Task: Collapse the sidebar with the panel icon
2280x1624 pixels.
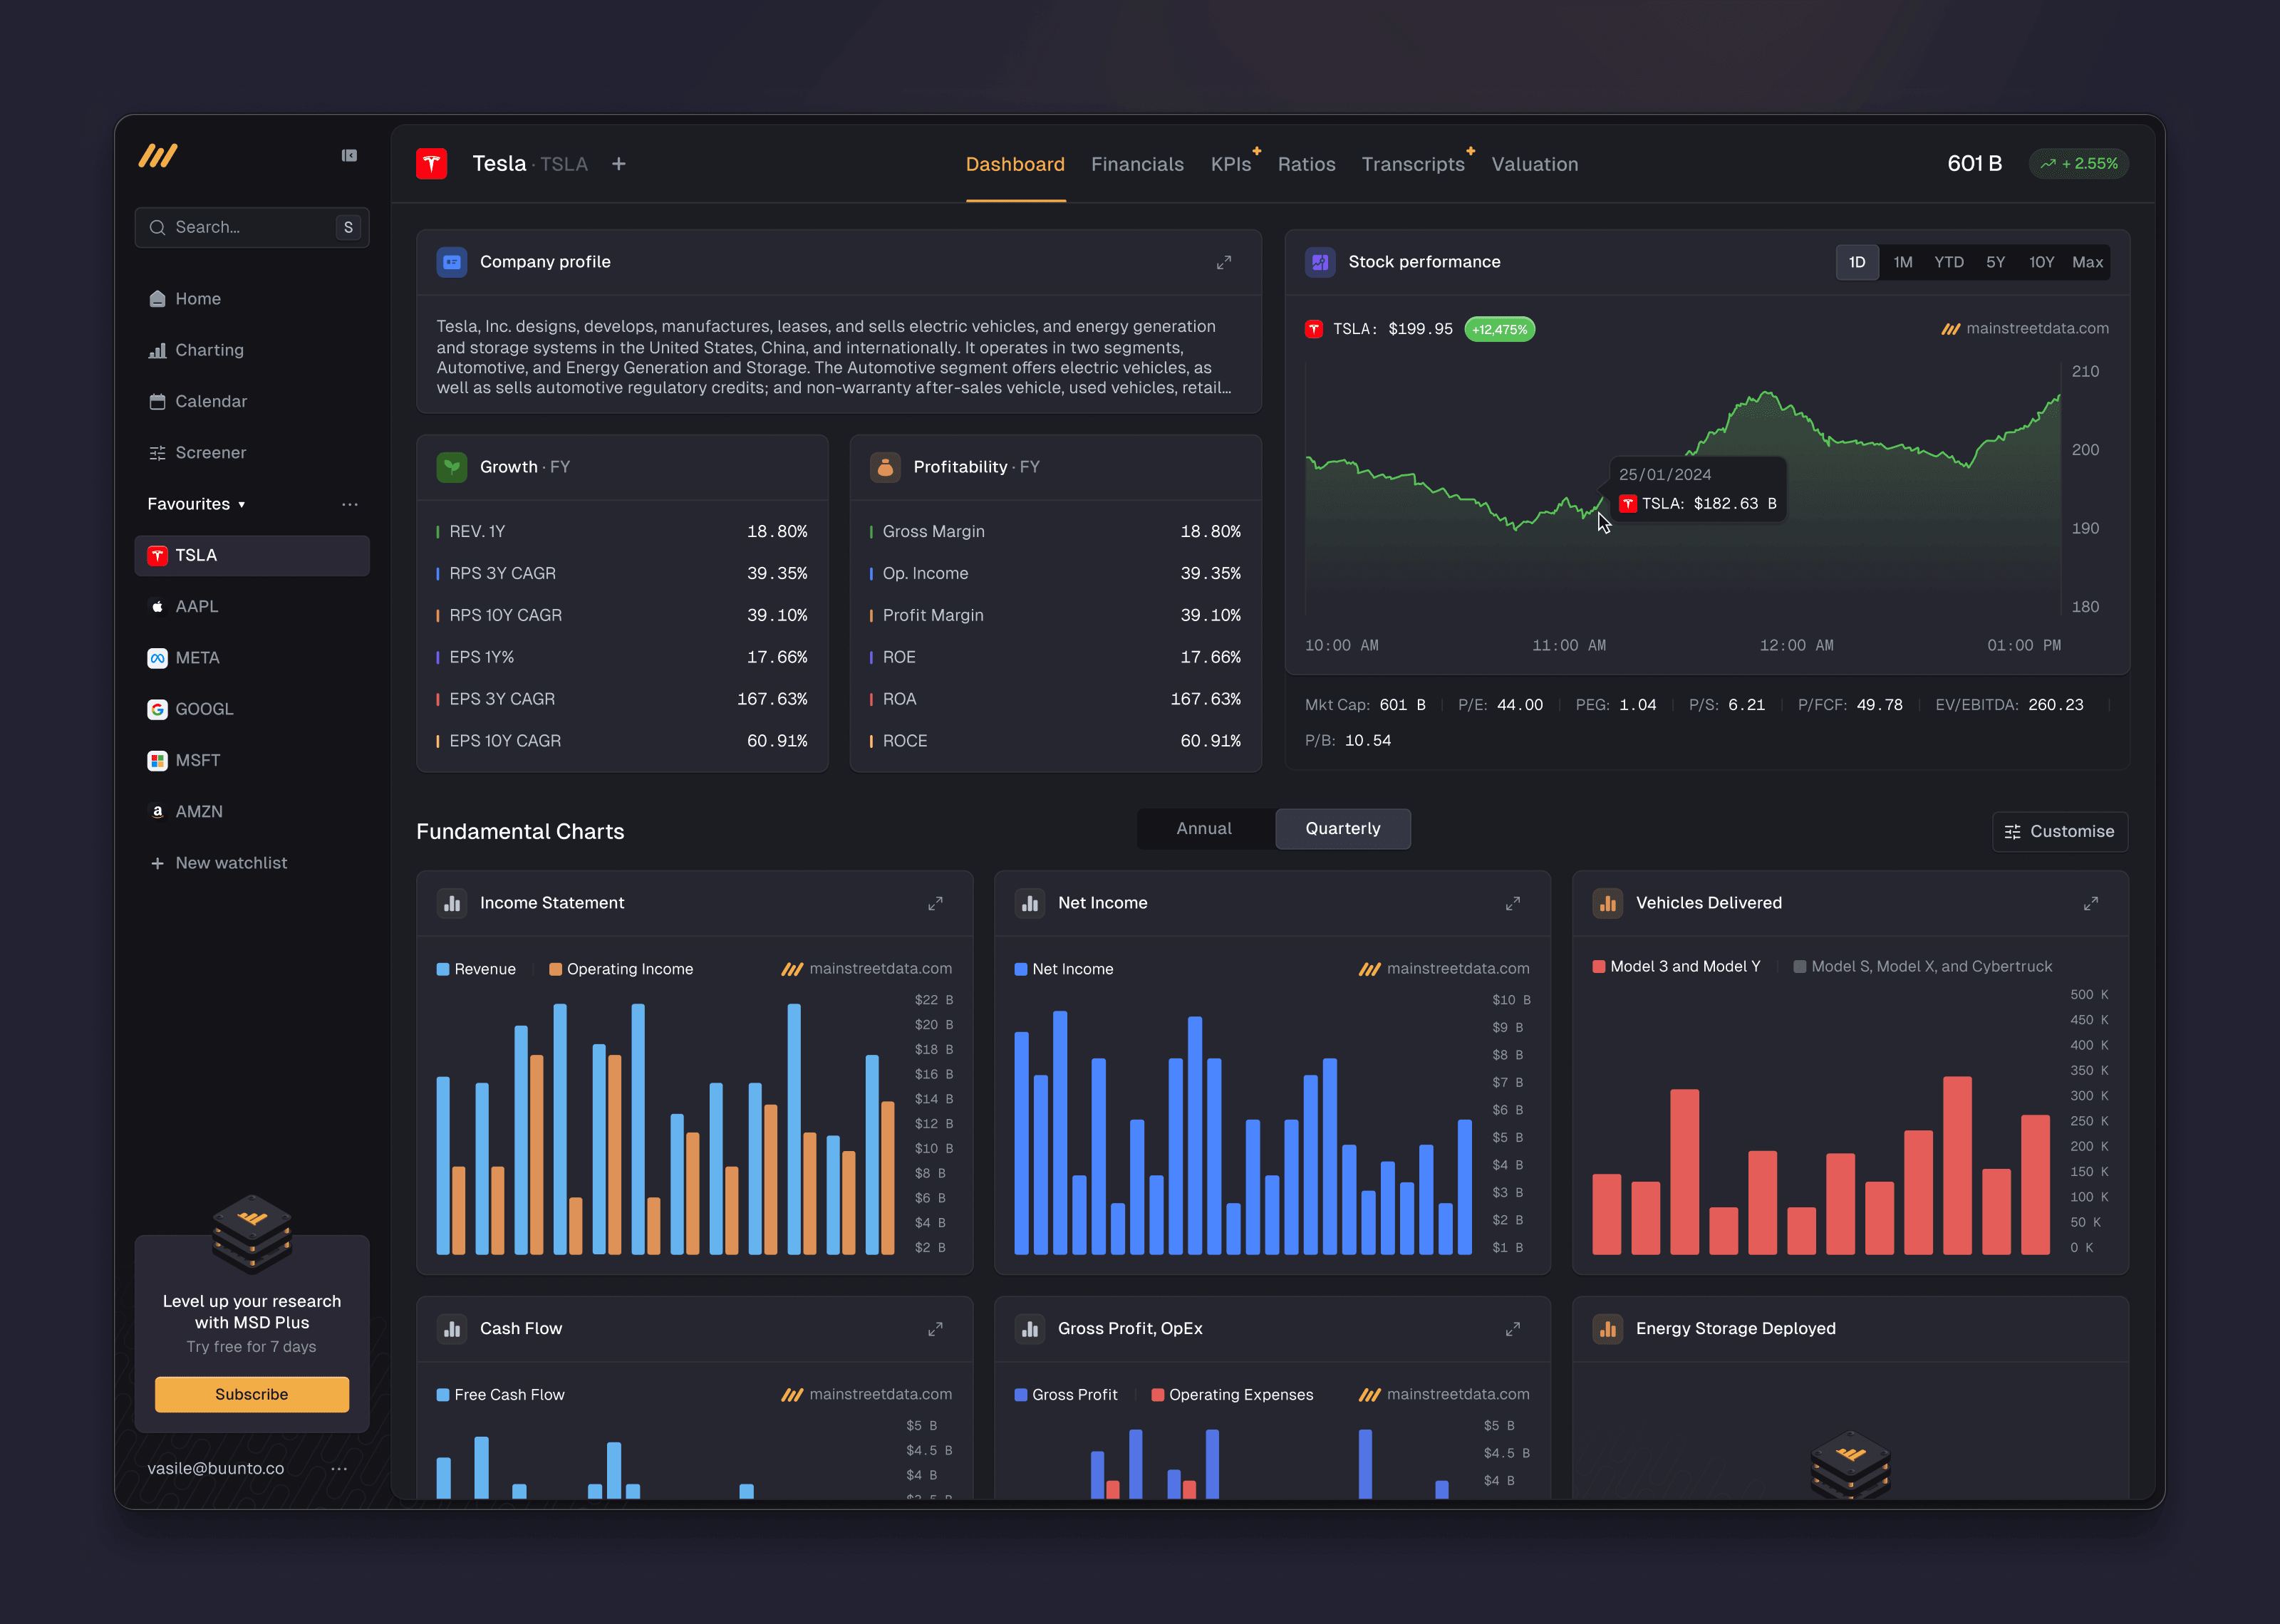Action: (x=349, y=155)
